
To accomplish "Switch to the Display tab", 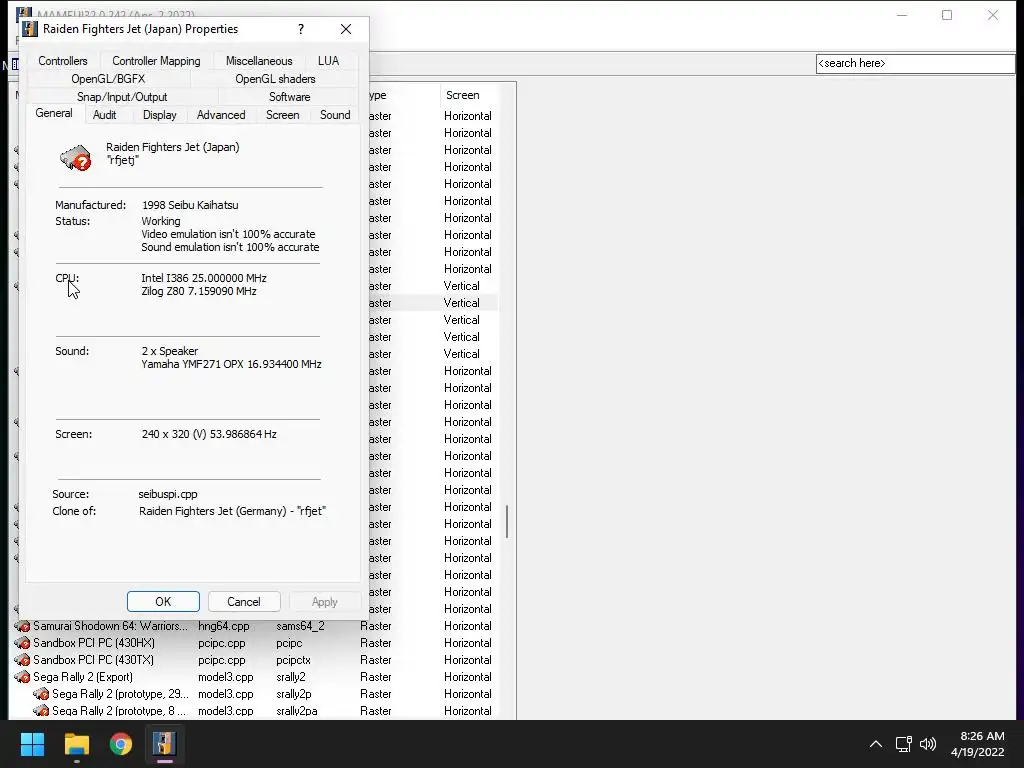I will click(159, 115).
